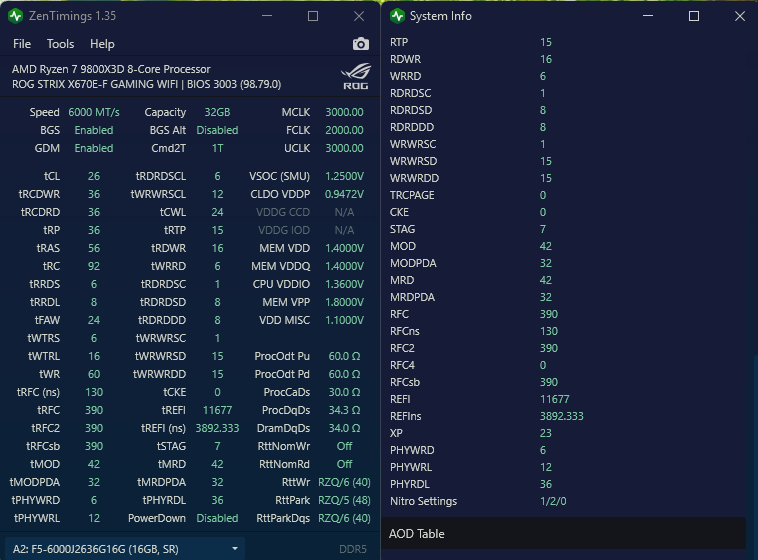Maximize the ZenTimings window
The image size is (758, 560).
[312, 16]
